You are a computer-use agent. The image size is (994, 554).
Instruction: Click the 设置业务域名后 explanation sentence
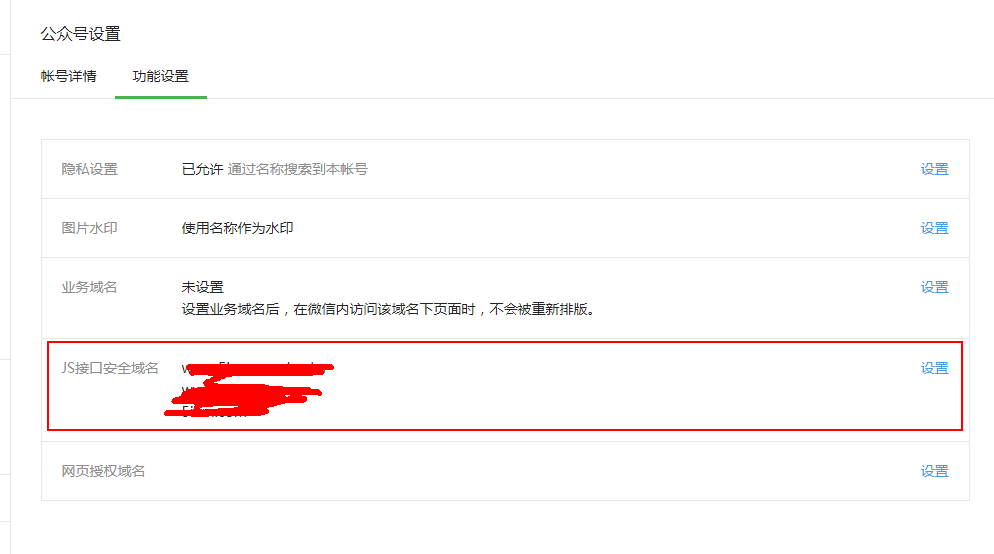[388, 309]
